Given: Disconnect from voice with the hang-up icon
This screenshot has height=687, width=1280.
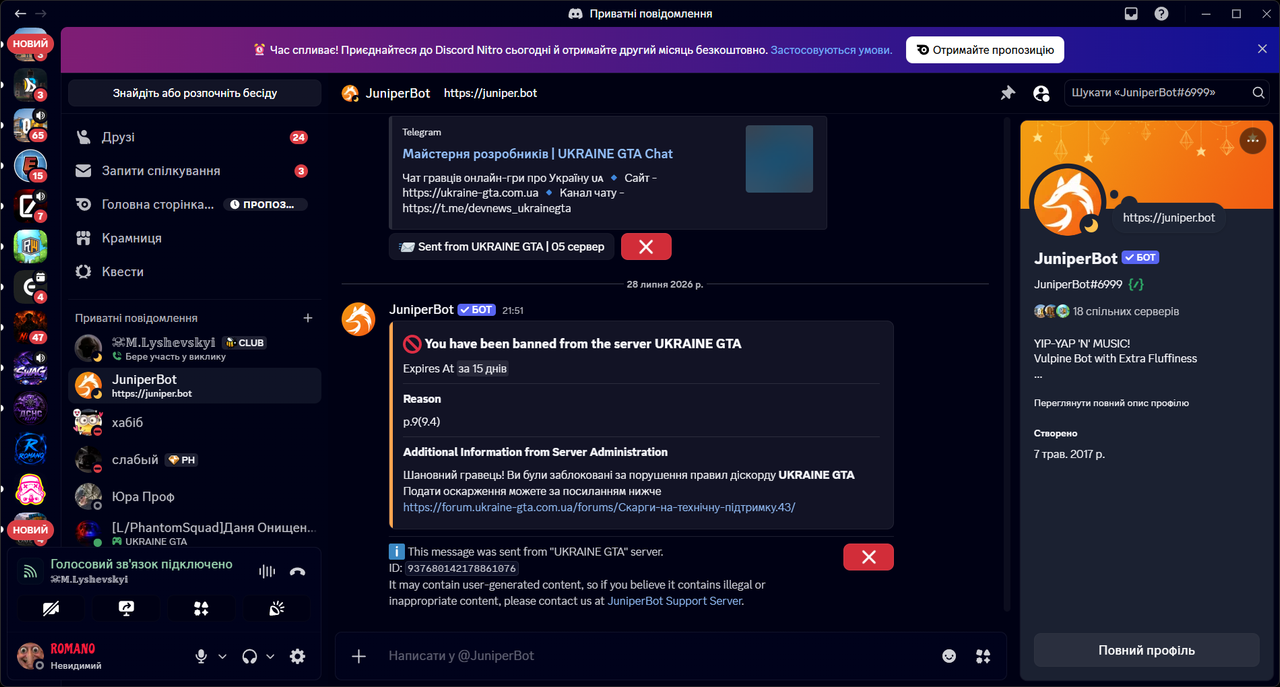Looking at the screenshot, I should coord(297,572).
